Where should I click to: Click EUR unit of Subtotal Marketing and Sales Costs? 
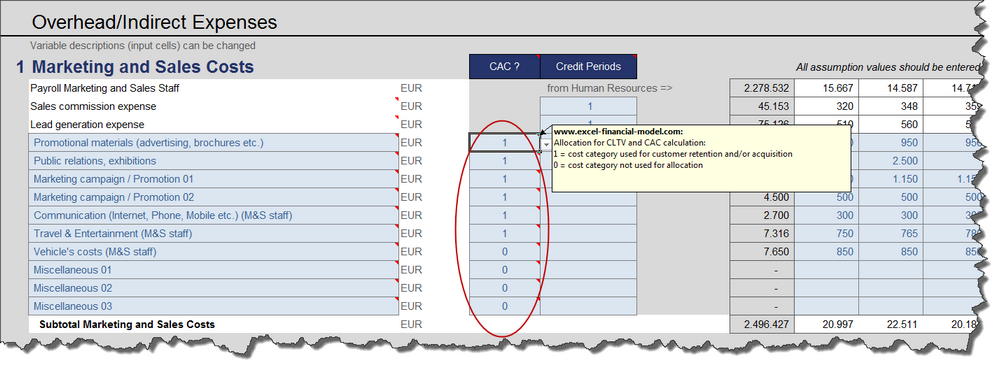coord(412,325)
